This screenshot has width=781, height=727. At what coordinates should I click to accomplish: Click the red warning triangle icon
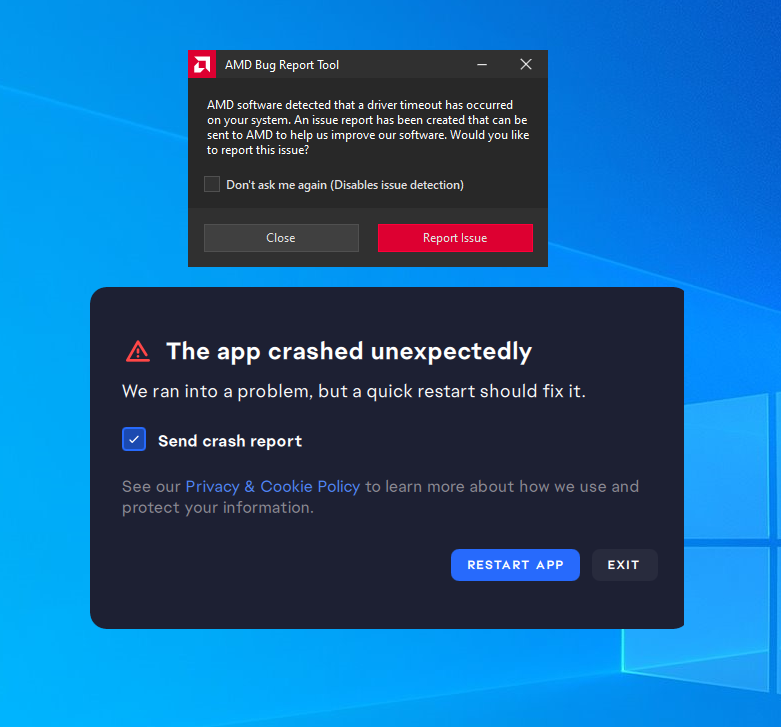(138, 352)
